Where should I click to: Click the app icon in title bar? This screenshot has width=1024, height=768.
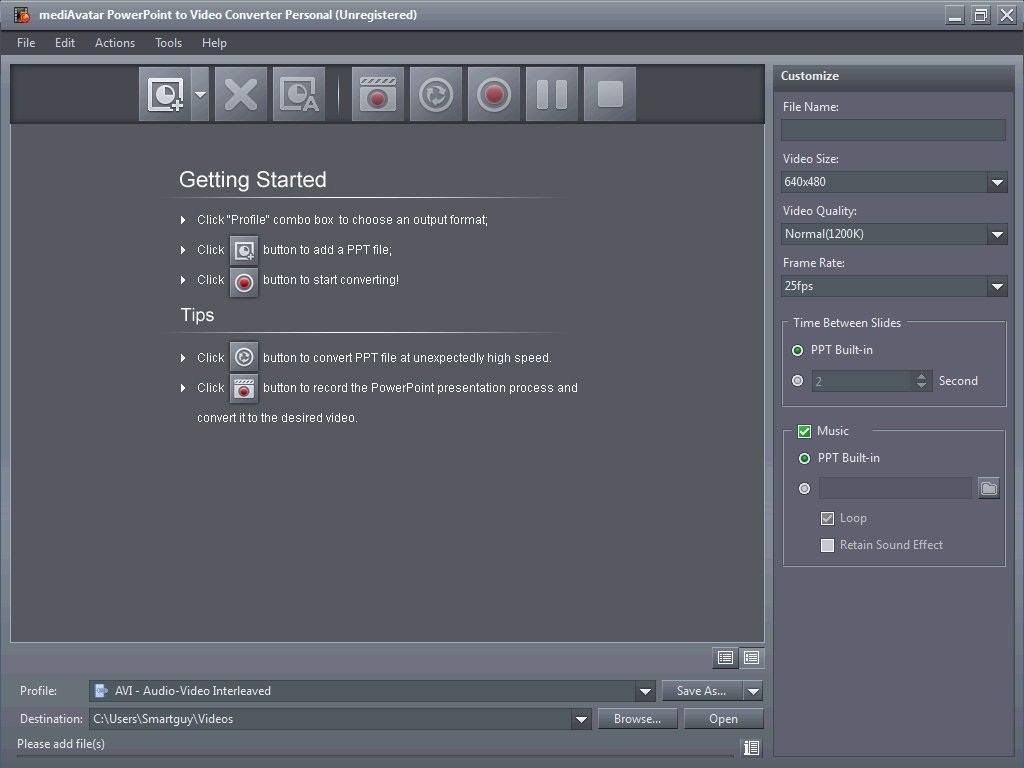point(22,14)
